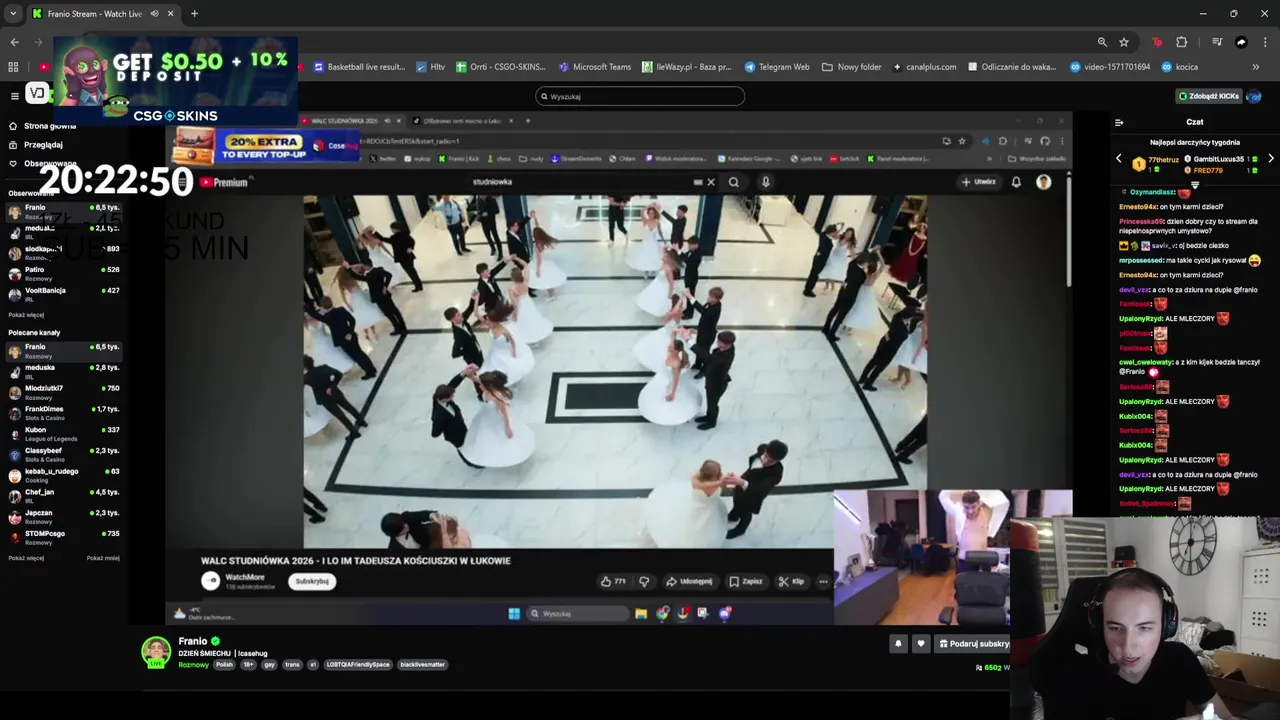Open the Chrome apps grid icon
Viewport: 1280px width, 720px height.
coord(13,67)
